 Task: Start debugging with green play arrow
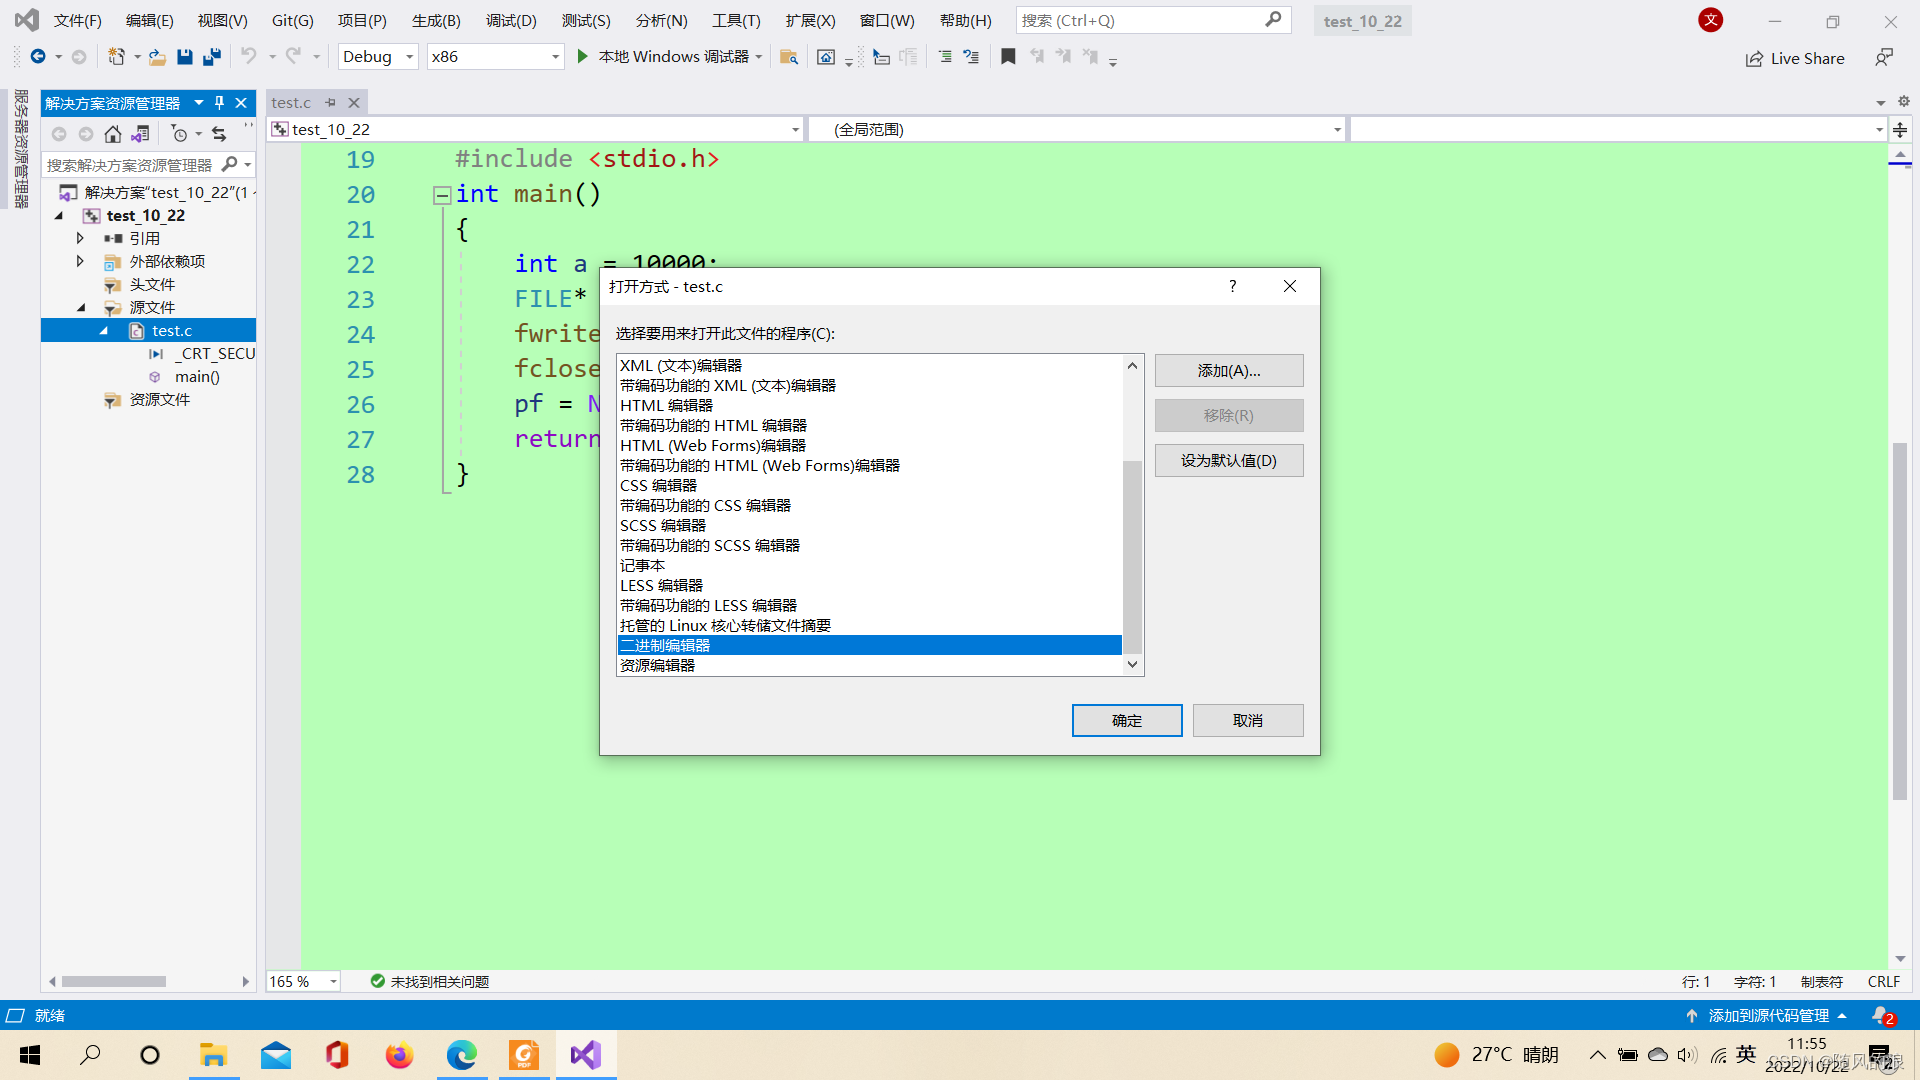(x=583, y=57)
